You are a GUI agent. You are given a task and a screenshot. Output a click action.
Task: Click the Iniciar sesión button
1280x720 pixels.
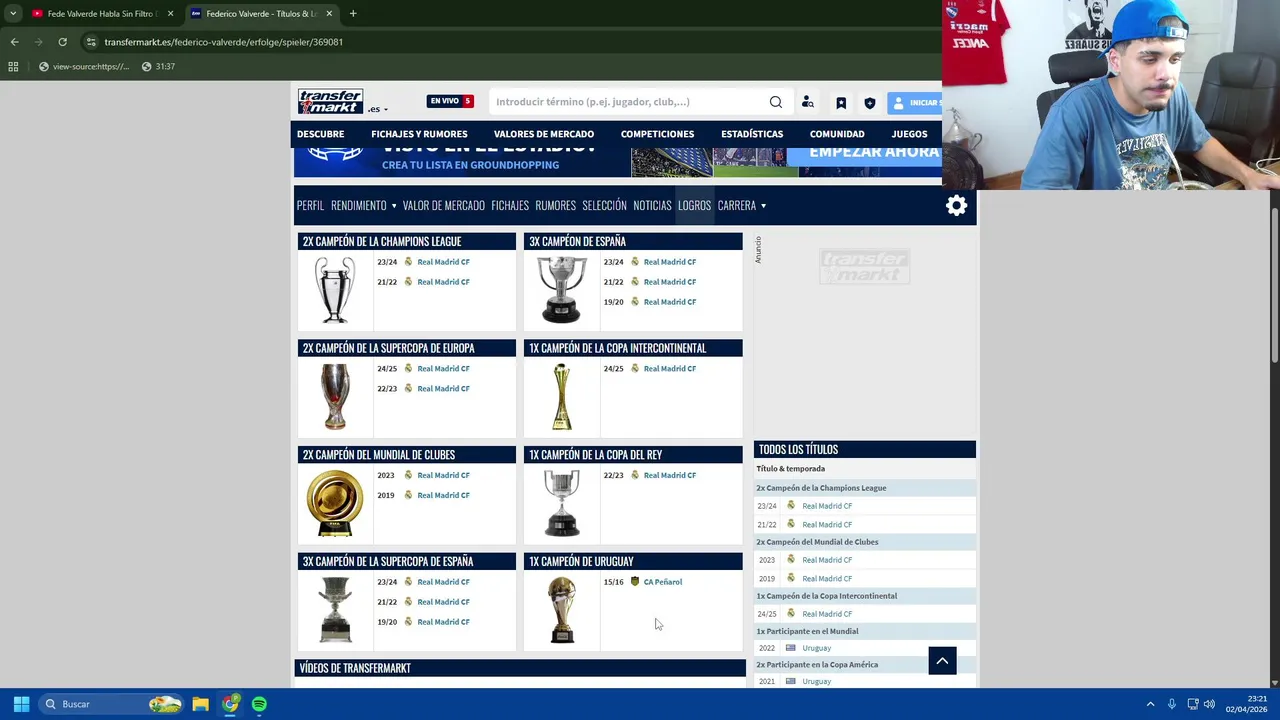point(914,103)
